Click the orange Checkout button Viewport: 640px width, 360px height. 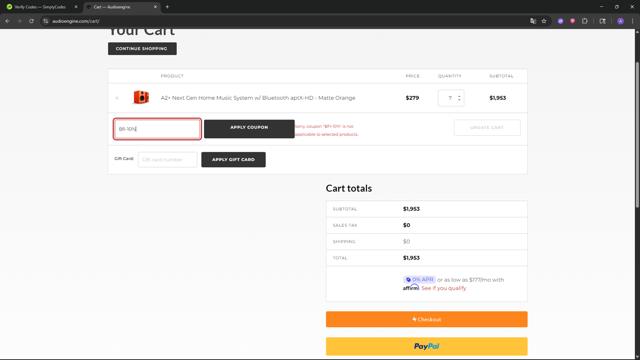427,319
